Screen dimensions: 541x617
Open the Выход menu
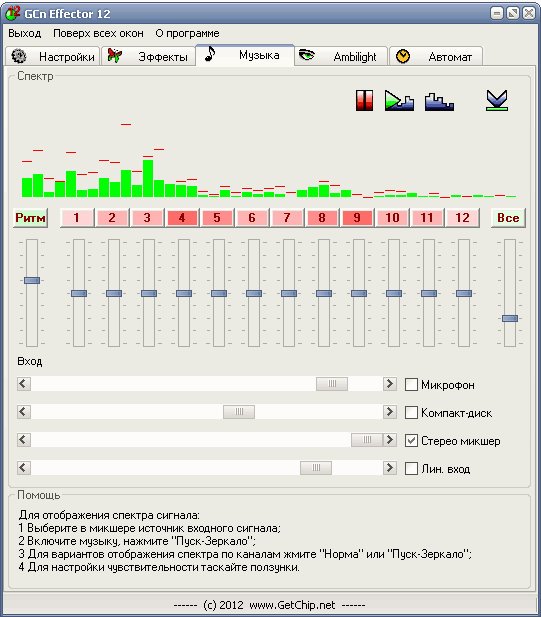pos(25,33)
